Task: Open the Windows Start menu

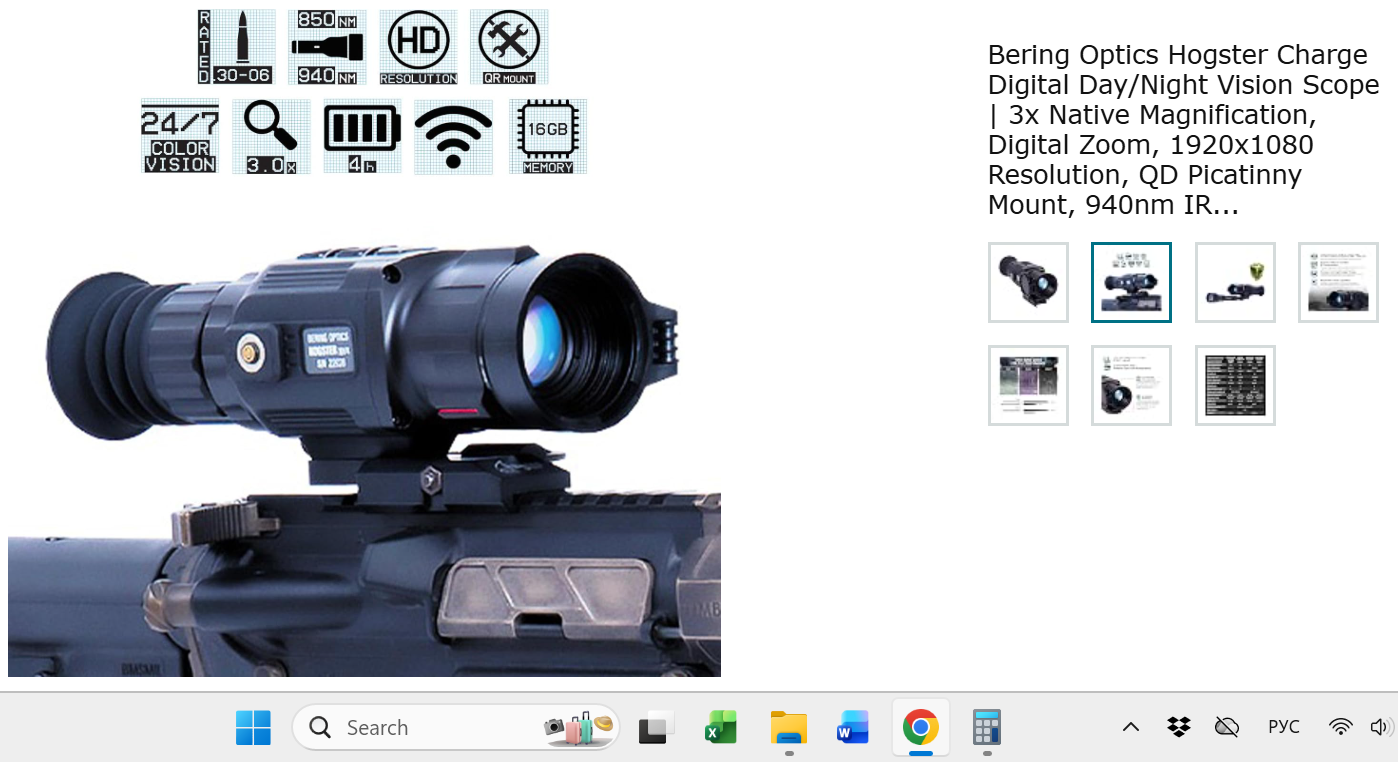Action: point(253,727)
